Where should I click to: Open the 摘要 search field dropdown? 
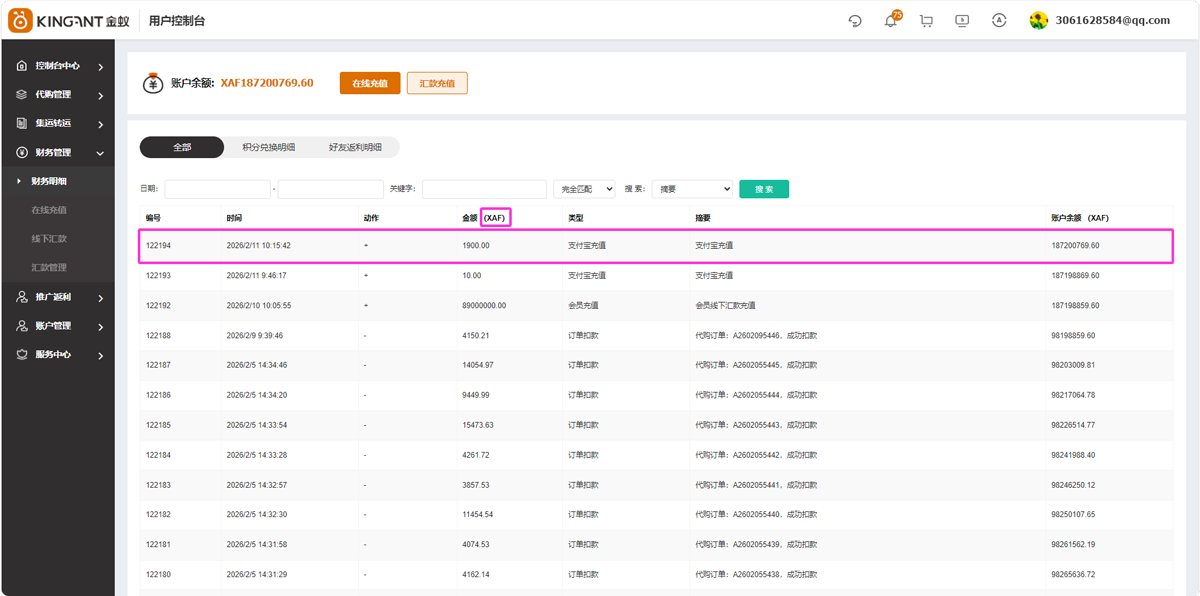692,189
